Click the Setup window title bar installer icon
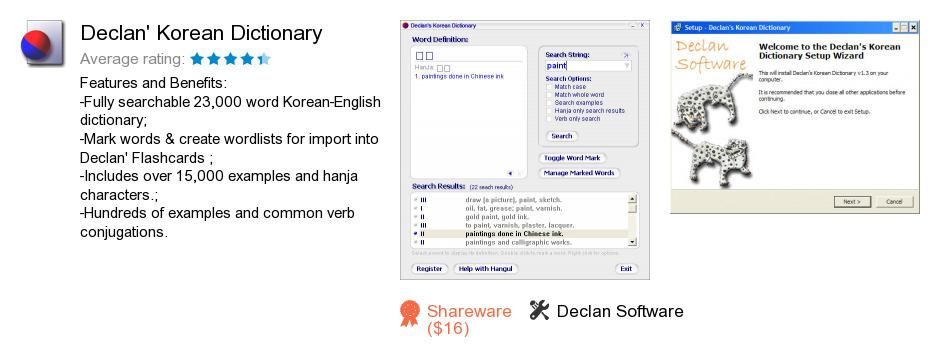 [678, 28]
